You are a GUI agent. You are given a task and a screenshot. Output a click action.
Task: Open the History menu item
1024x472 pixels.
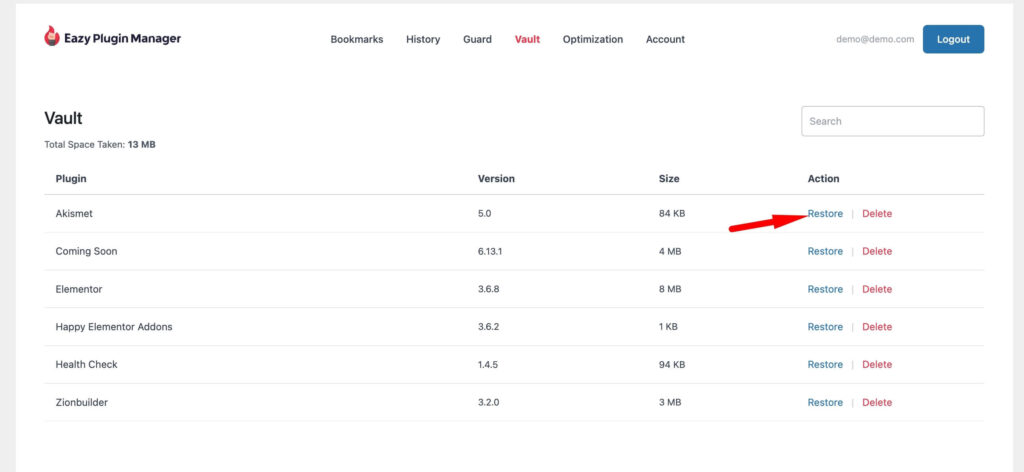coord(423,39)
